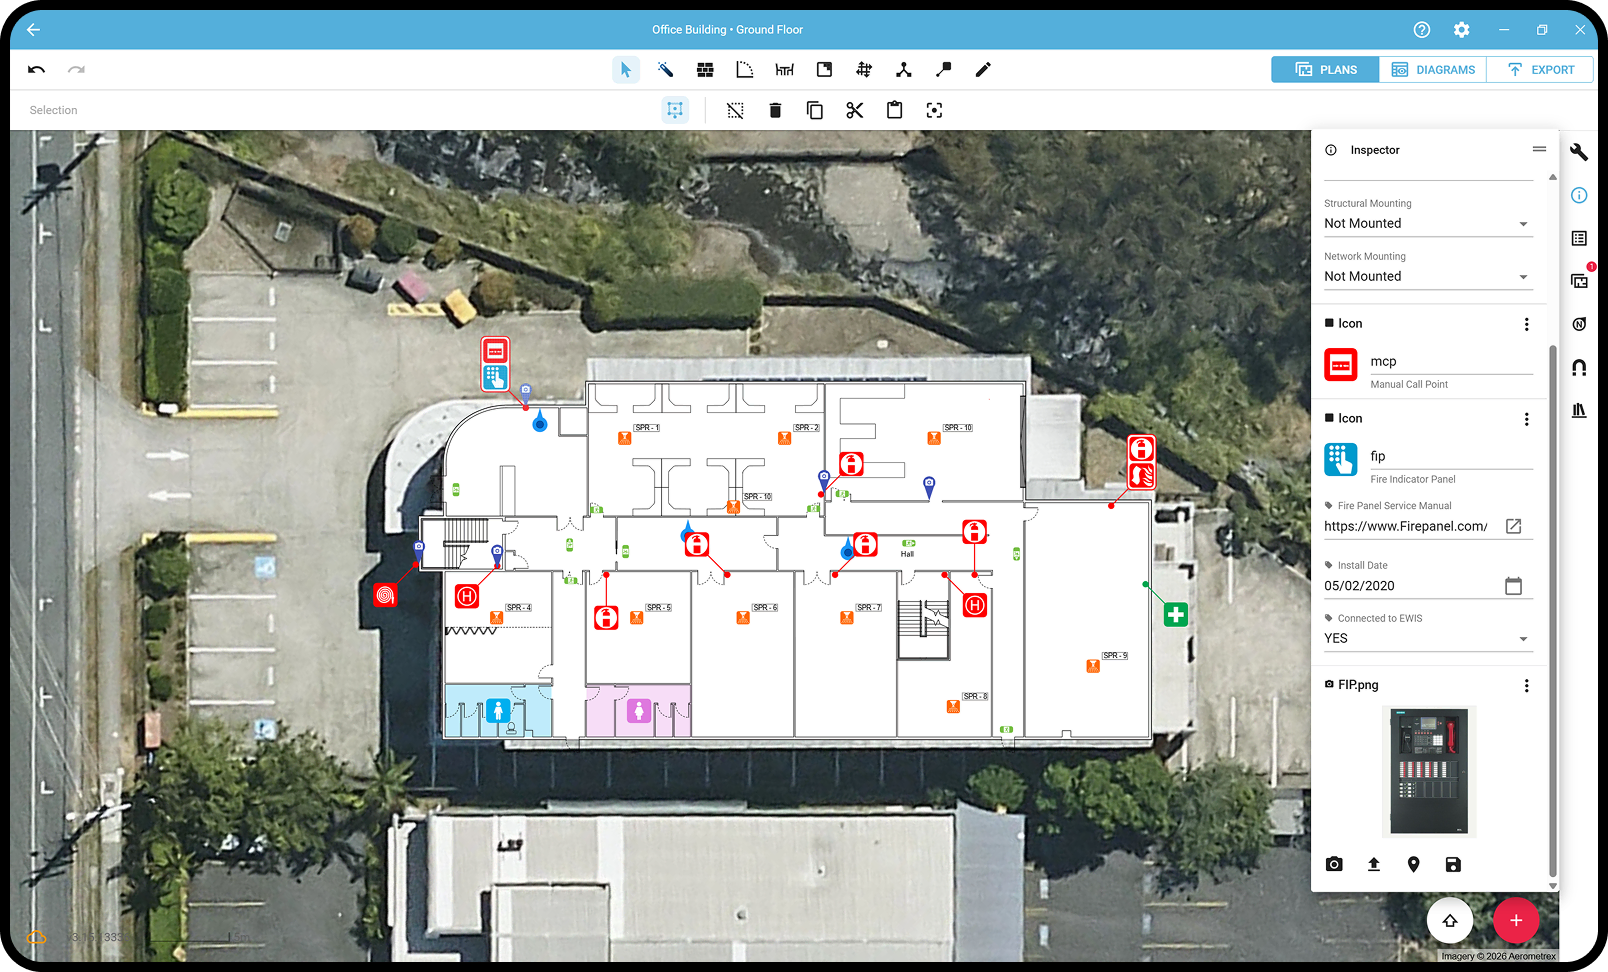Activate the magic wand tool
The width and height of the screenshot is (1608, 972).
coord(665,69)
